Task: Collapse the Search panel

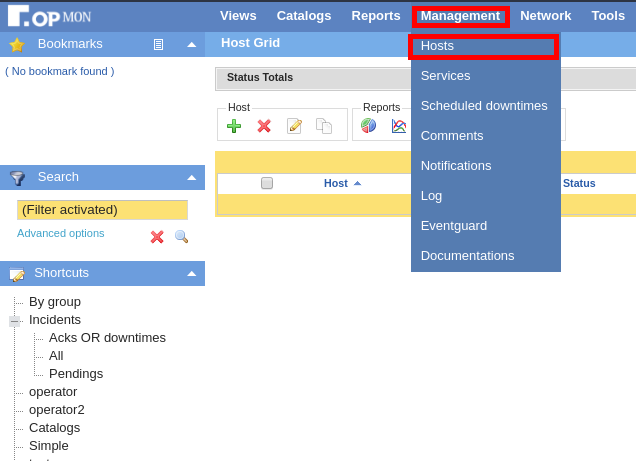Action: coord(191,177)
